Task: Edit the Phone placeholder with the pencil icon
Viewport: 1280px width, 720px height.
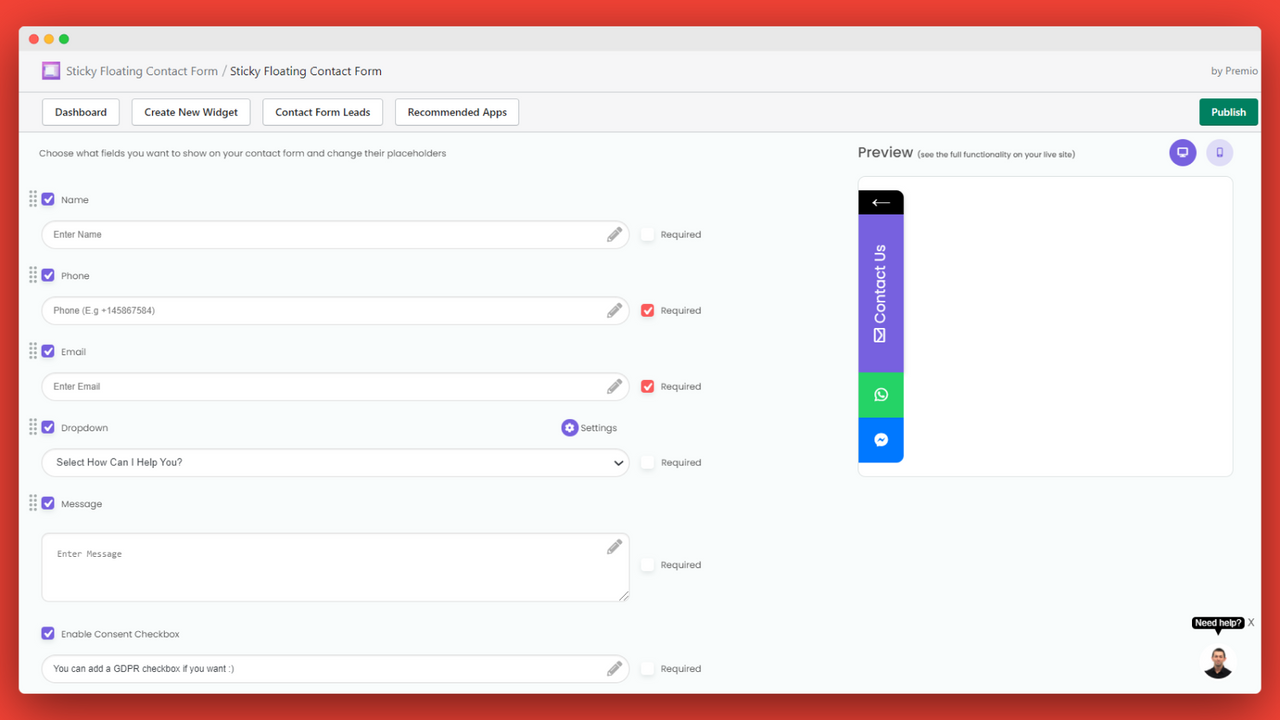Action: [614, 310]
